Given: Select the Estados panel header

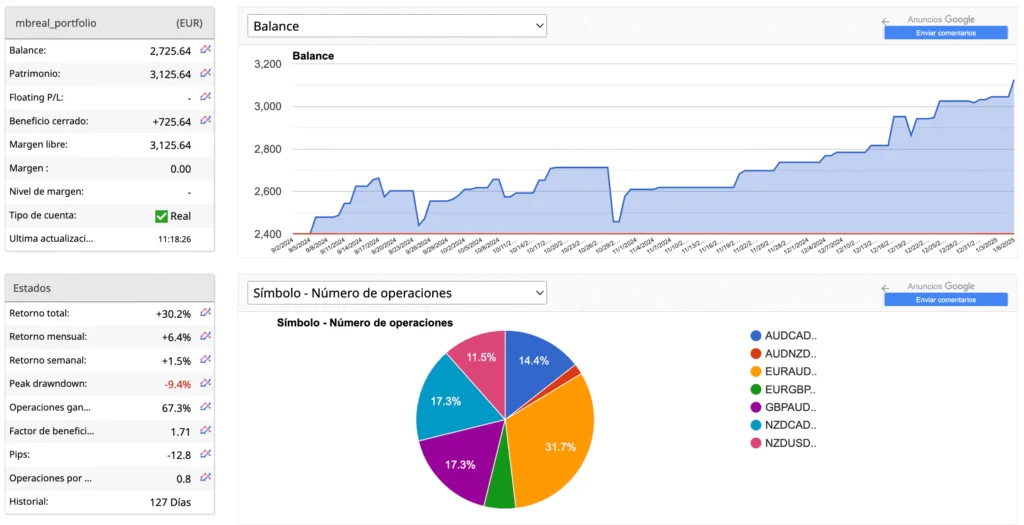Looking at the screenshot, I should click(x=109, y=288).
